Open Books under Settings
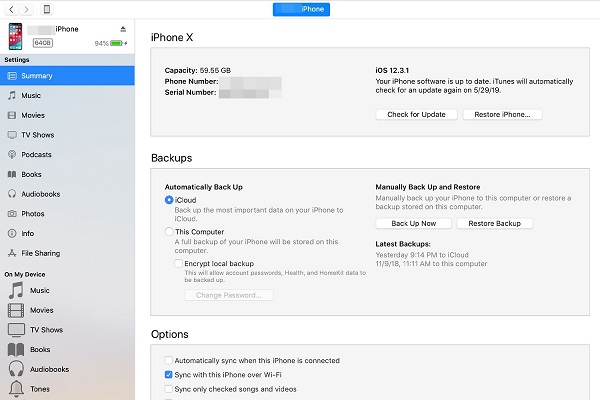 67,174
